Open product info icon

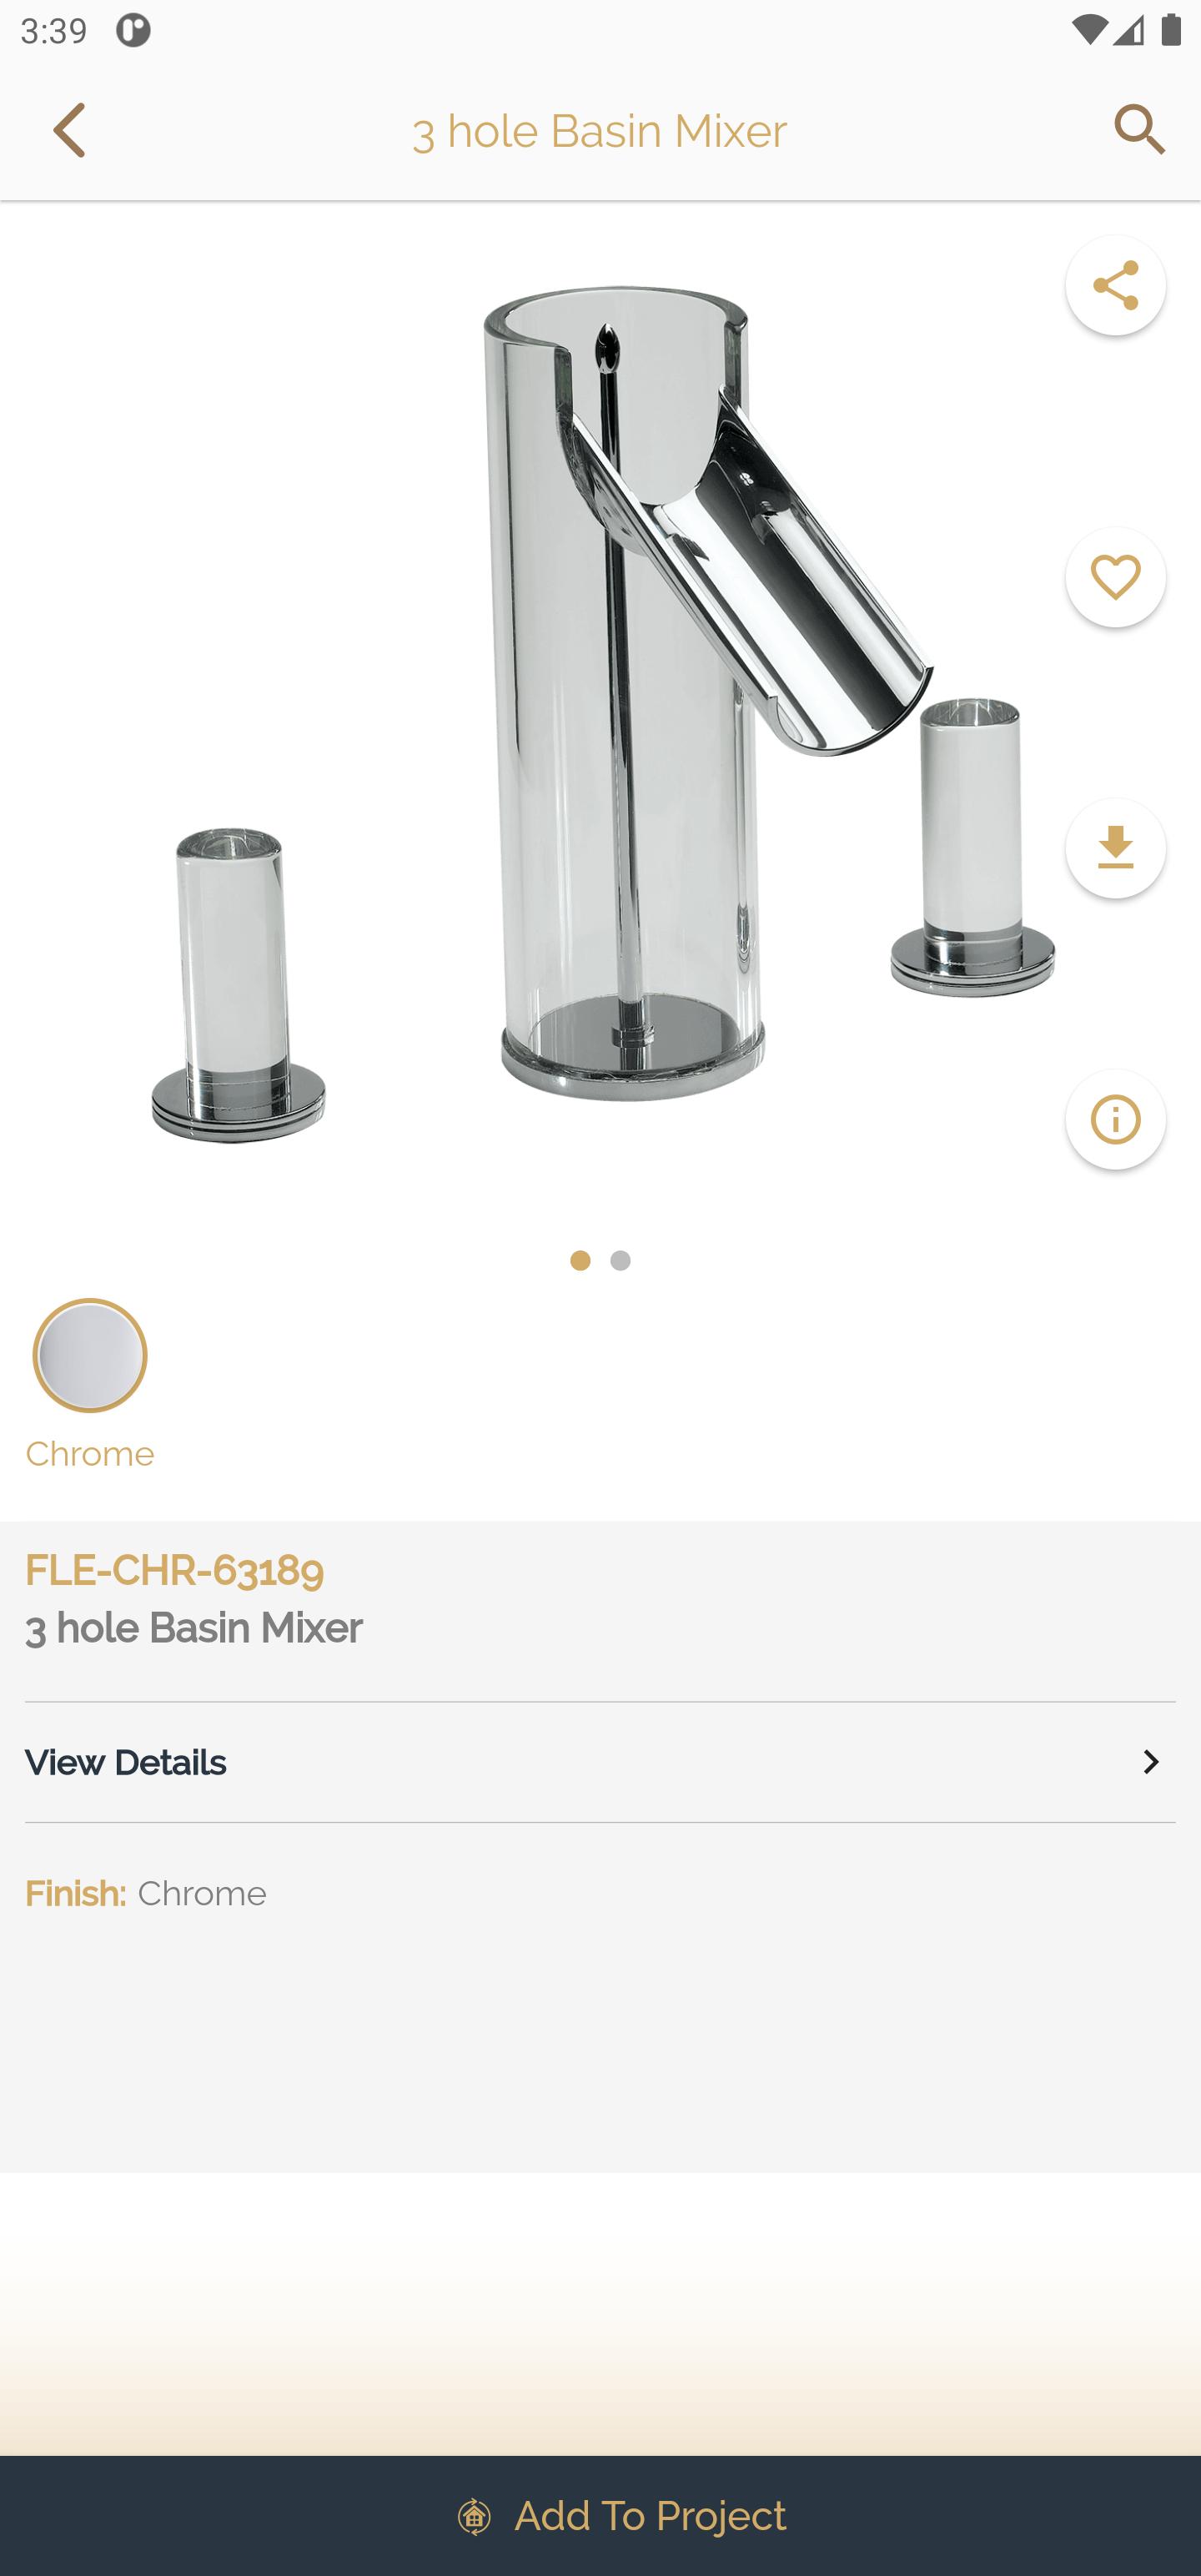[1115, 1120]
